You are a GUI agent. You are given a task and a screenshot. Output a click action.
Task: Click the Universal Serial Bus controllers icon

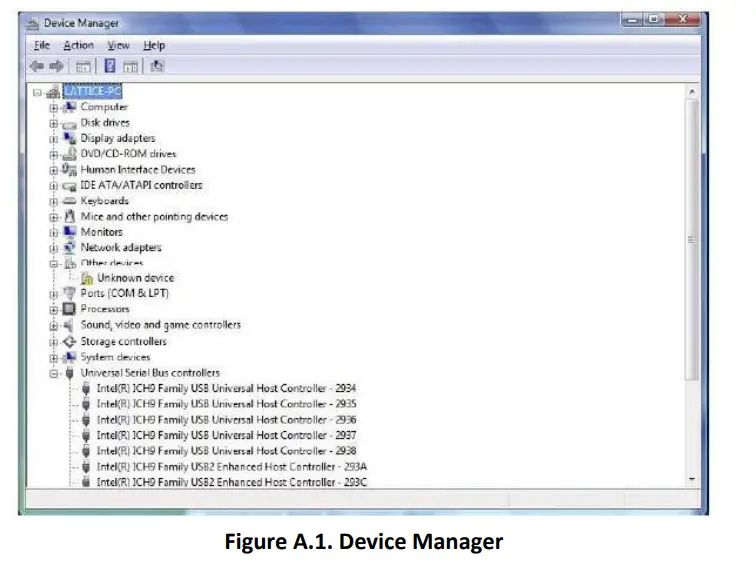coord(69,373)
